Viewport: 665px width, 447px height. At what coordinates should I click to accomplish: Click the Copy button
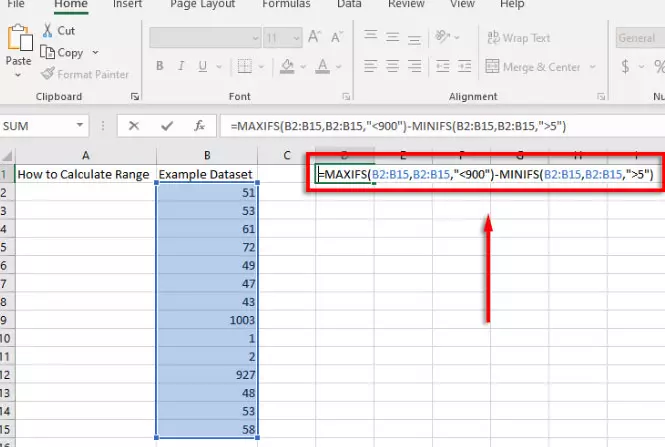click(62, 53)
